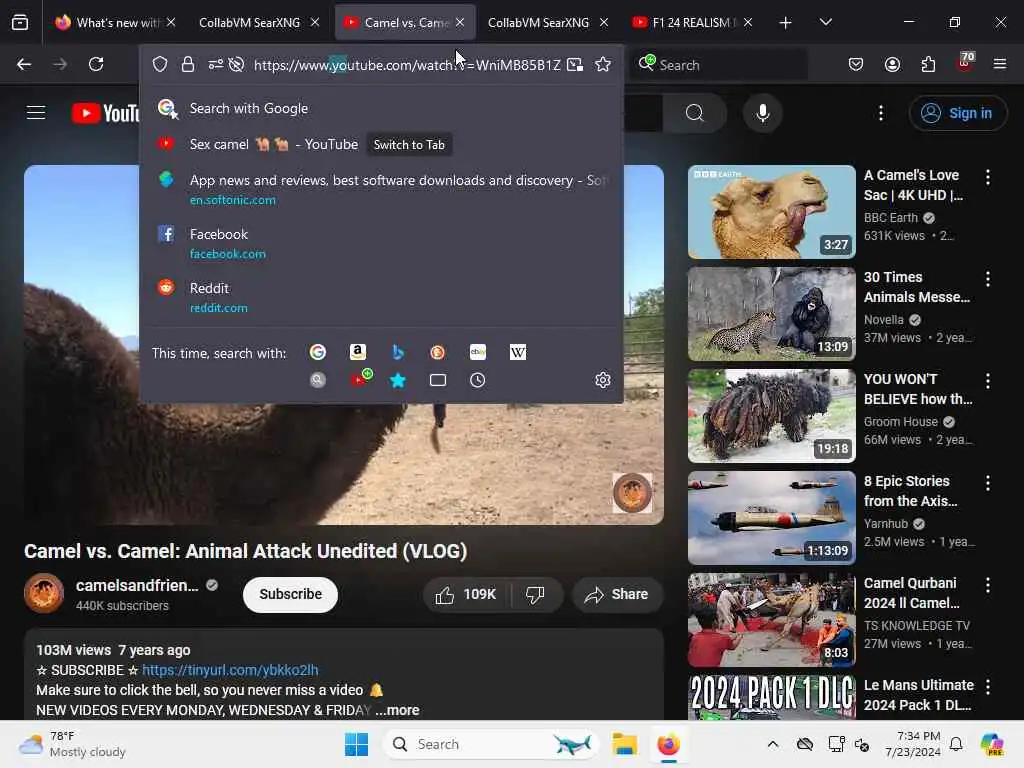The width and height of the screenshot is (1024, 768).
Task: Go back to previous page
Action: pyautogui.click(x=24, y=64)
